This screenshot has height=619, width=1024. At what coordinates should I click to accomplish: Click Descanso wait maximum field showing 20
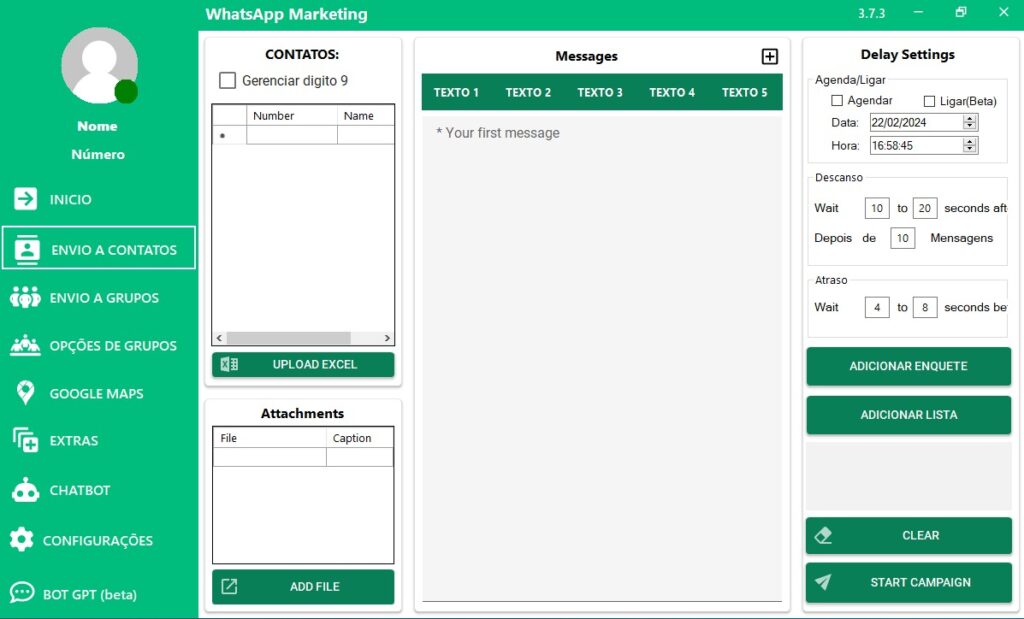coord(925,208)
